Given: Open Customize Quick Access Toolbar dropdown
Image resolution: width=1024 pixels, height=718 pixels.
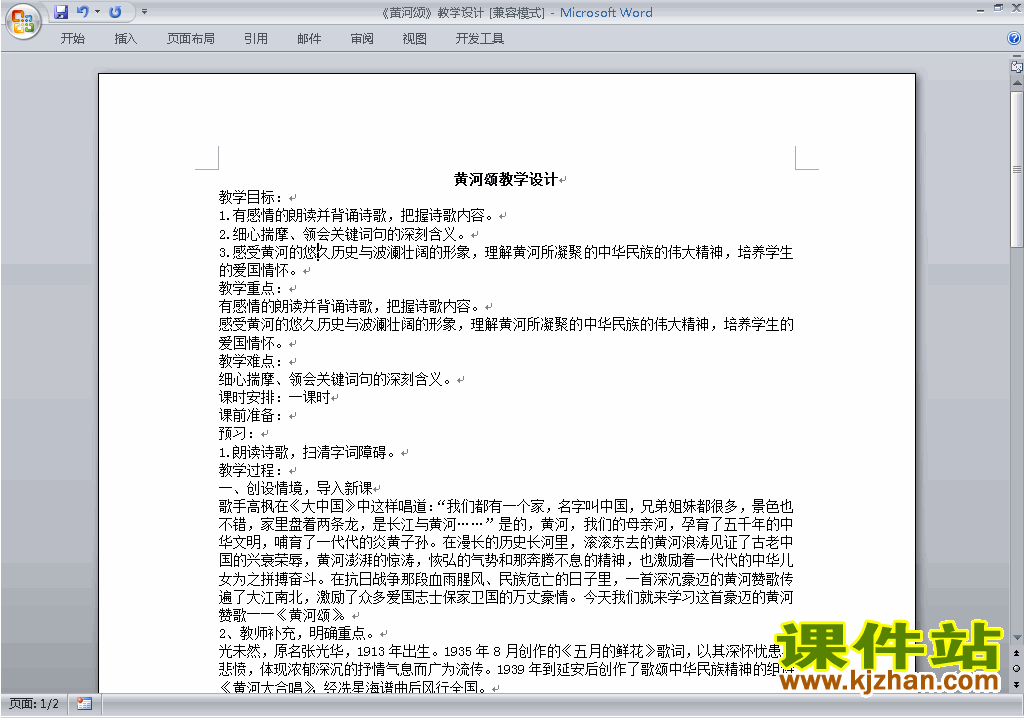Looking at the screenshot, I should (144, 12).
